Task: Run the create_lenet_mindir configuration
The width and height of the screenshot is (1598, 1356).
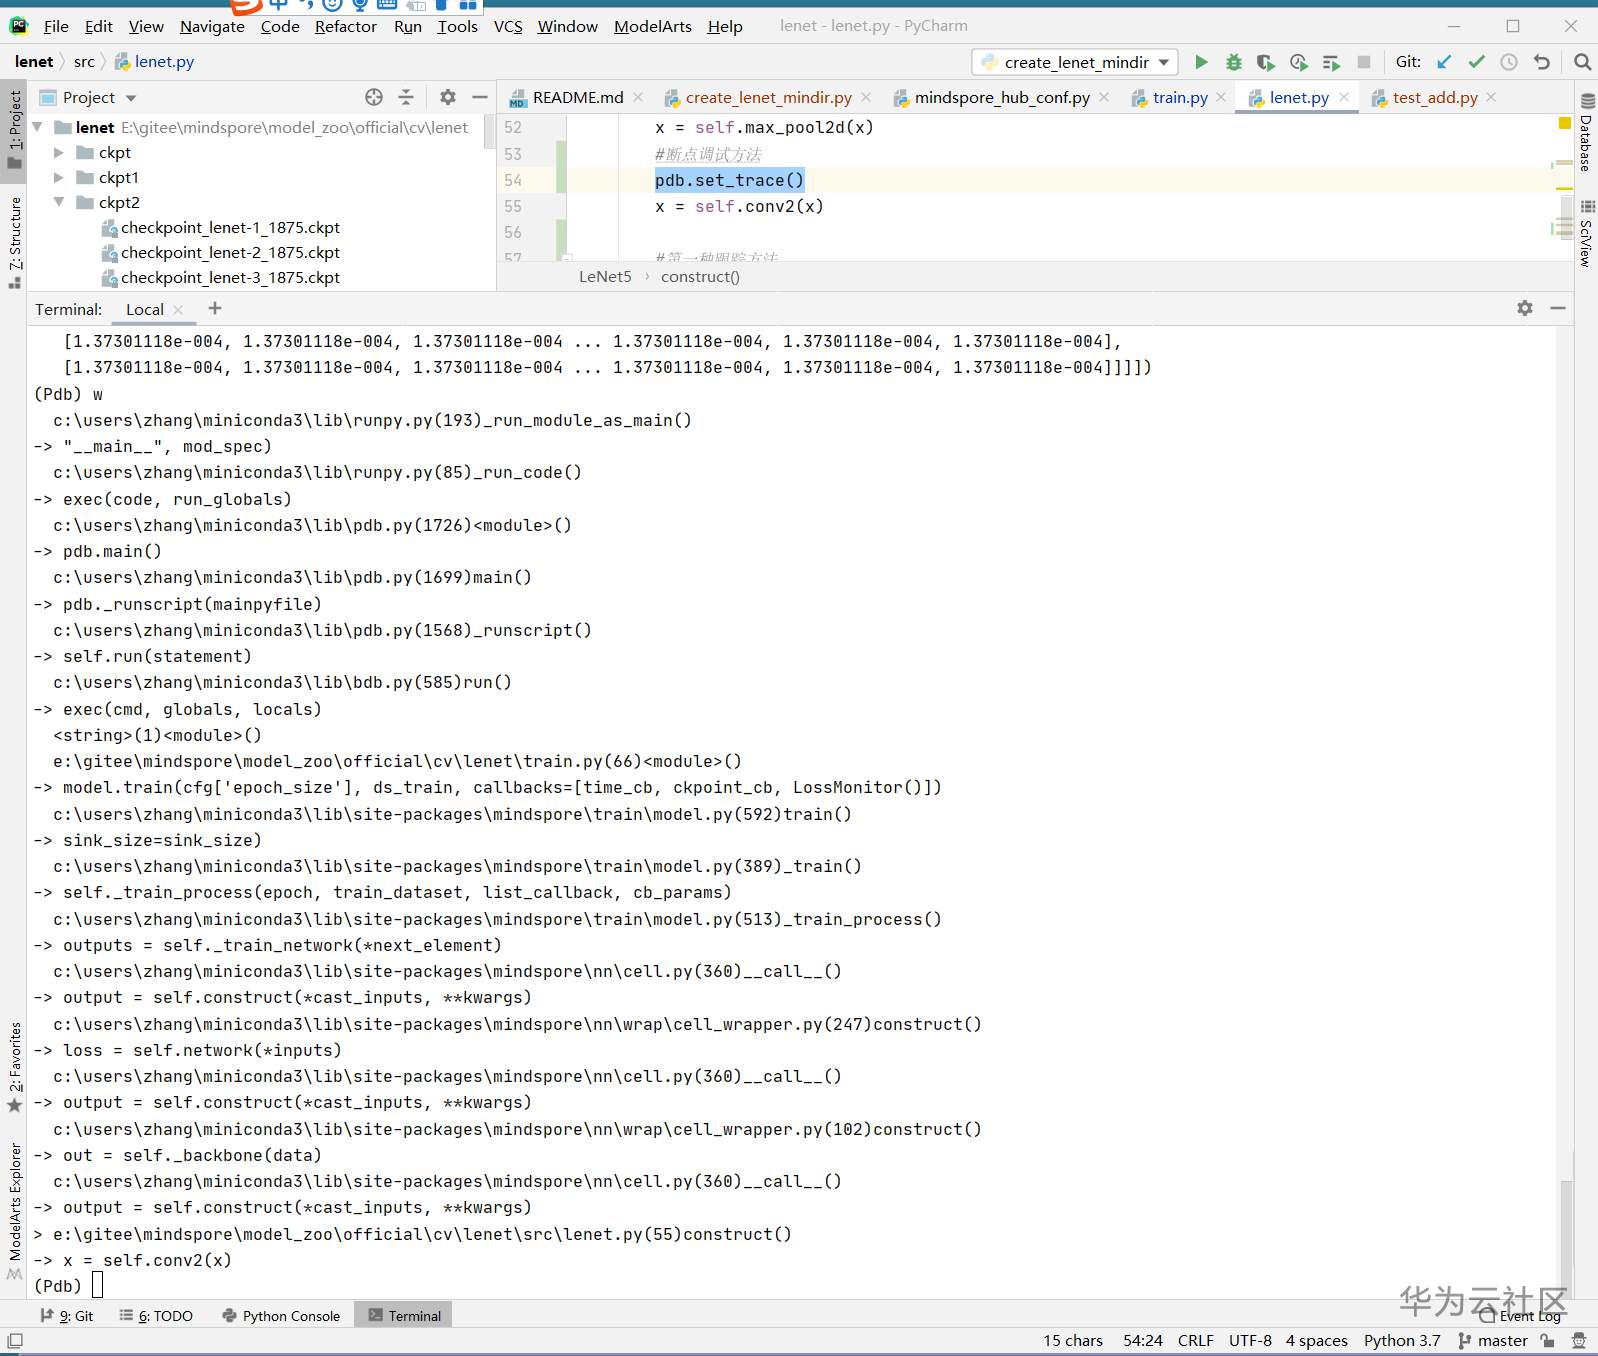Action: pos(1201,62)
